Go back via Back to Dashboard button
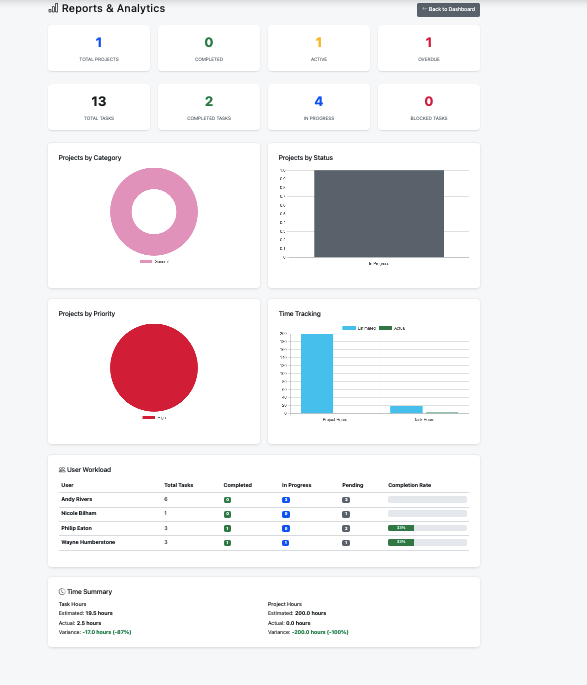The image size is (587, 685). click(x=448, y=10)
